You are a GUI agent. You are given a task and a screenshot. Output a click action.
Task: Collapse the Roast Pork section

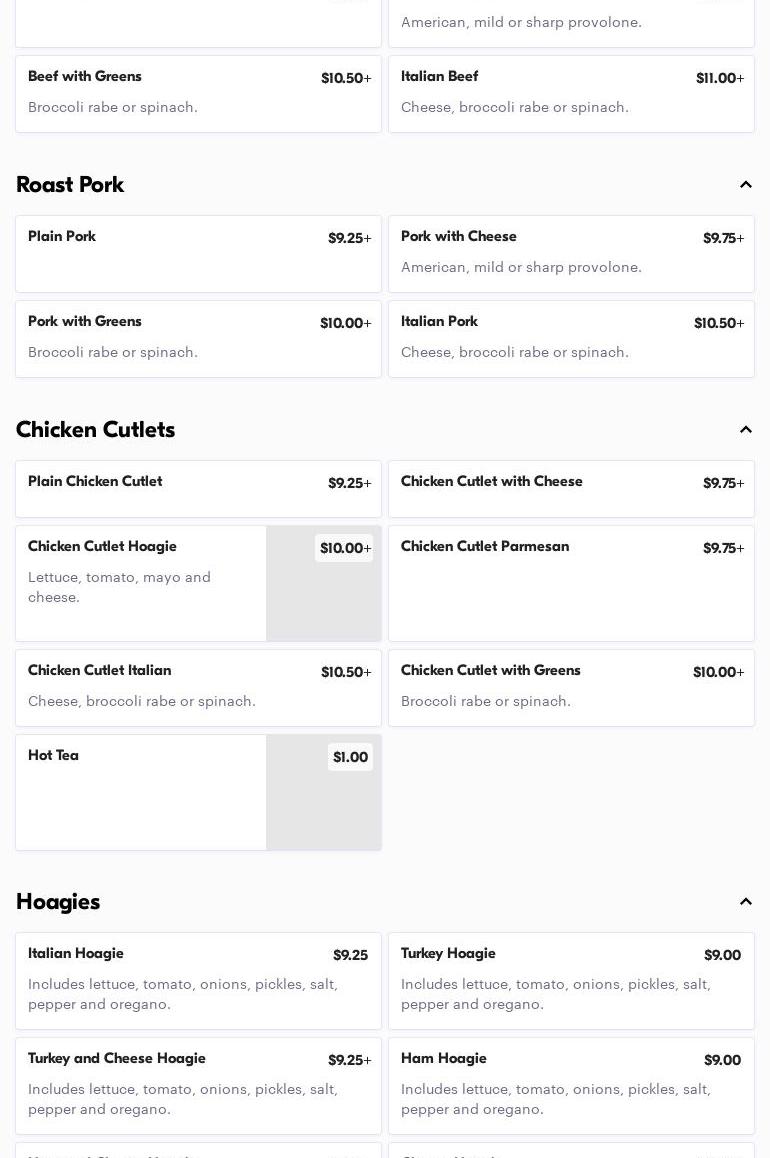coord(745,185)
